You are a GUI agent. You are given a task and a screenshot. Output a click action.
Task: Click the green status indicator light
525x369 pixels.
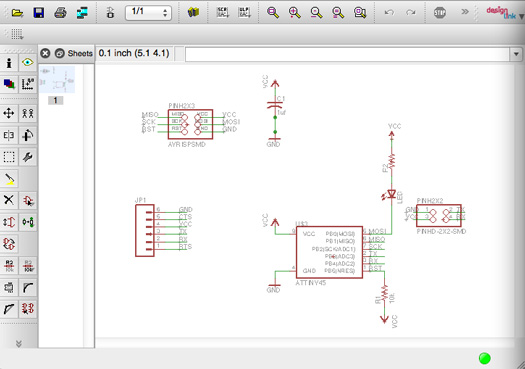[x=484, y=358]
